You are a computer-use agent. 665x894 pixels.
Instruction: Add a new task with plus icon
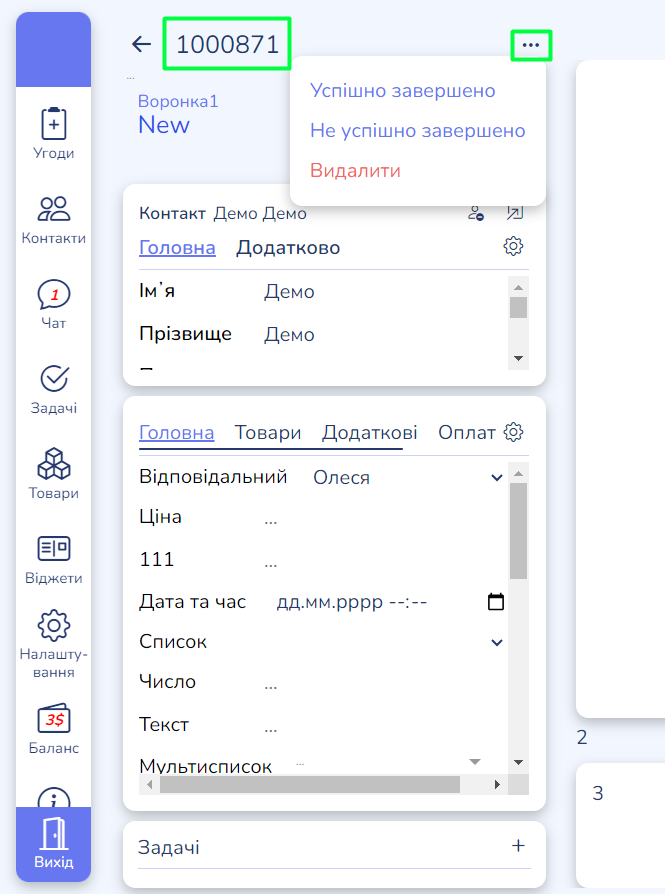[x=518, y=846]
